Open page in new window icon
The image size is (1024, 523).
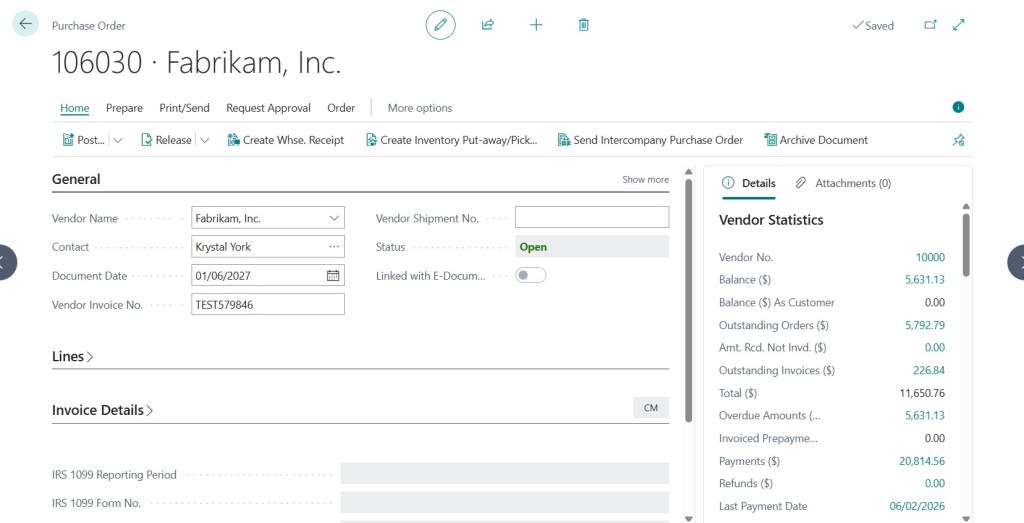(930, 25)
